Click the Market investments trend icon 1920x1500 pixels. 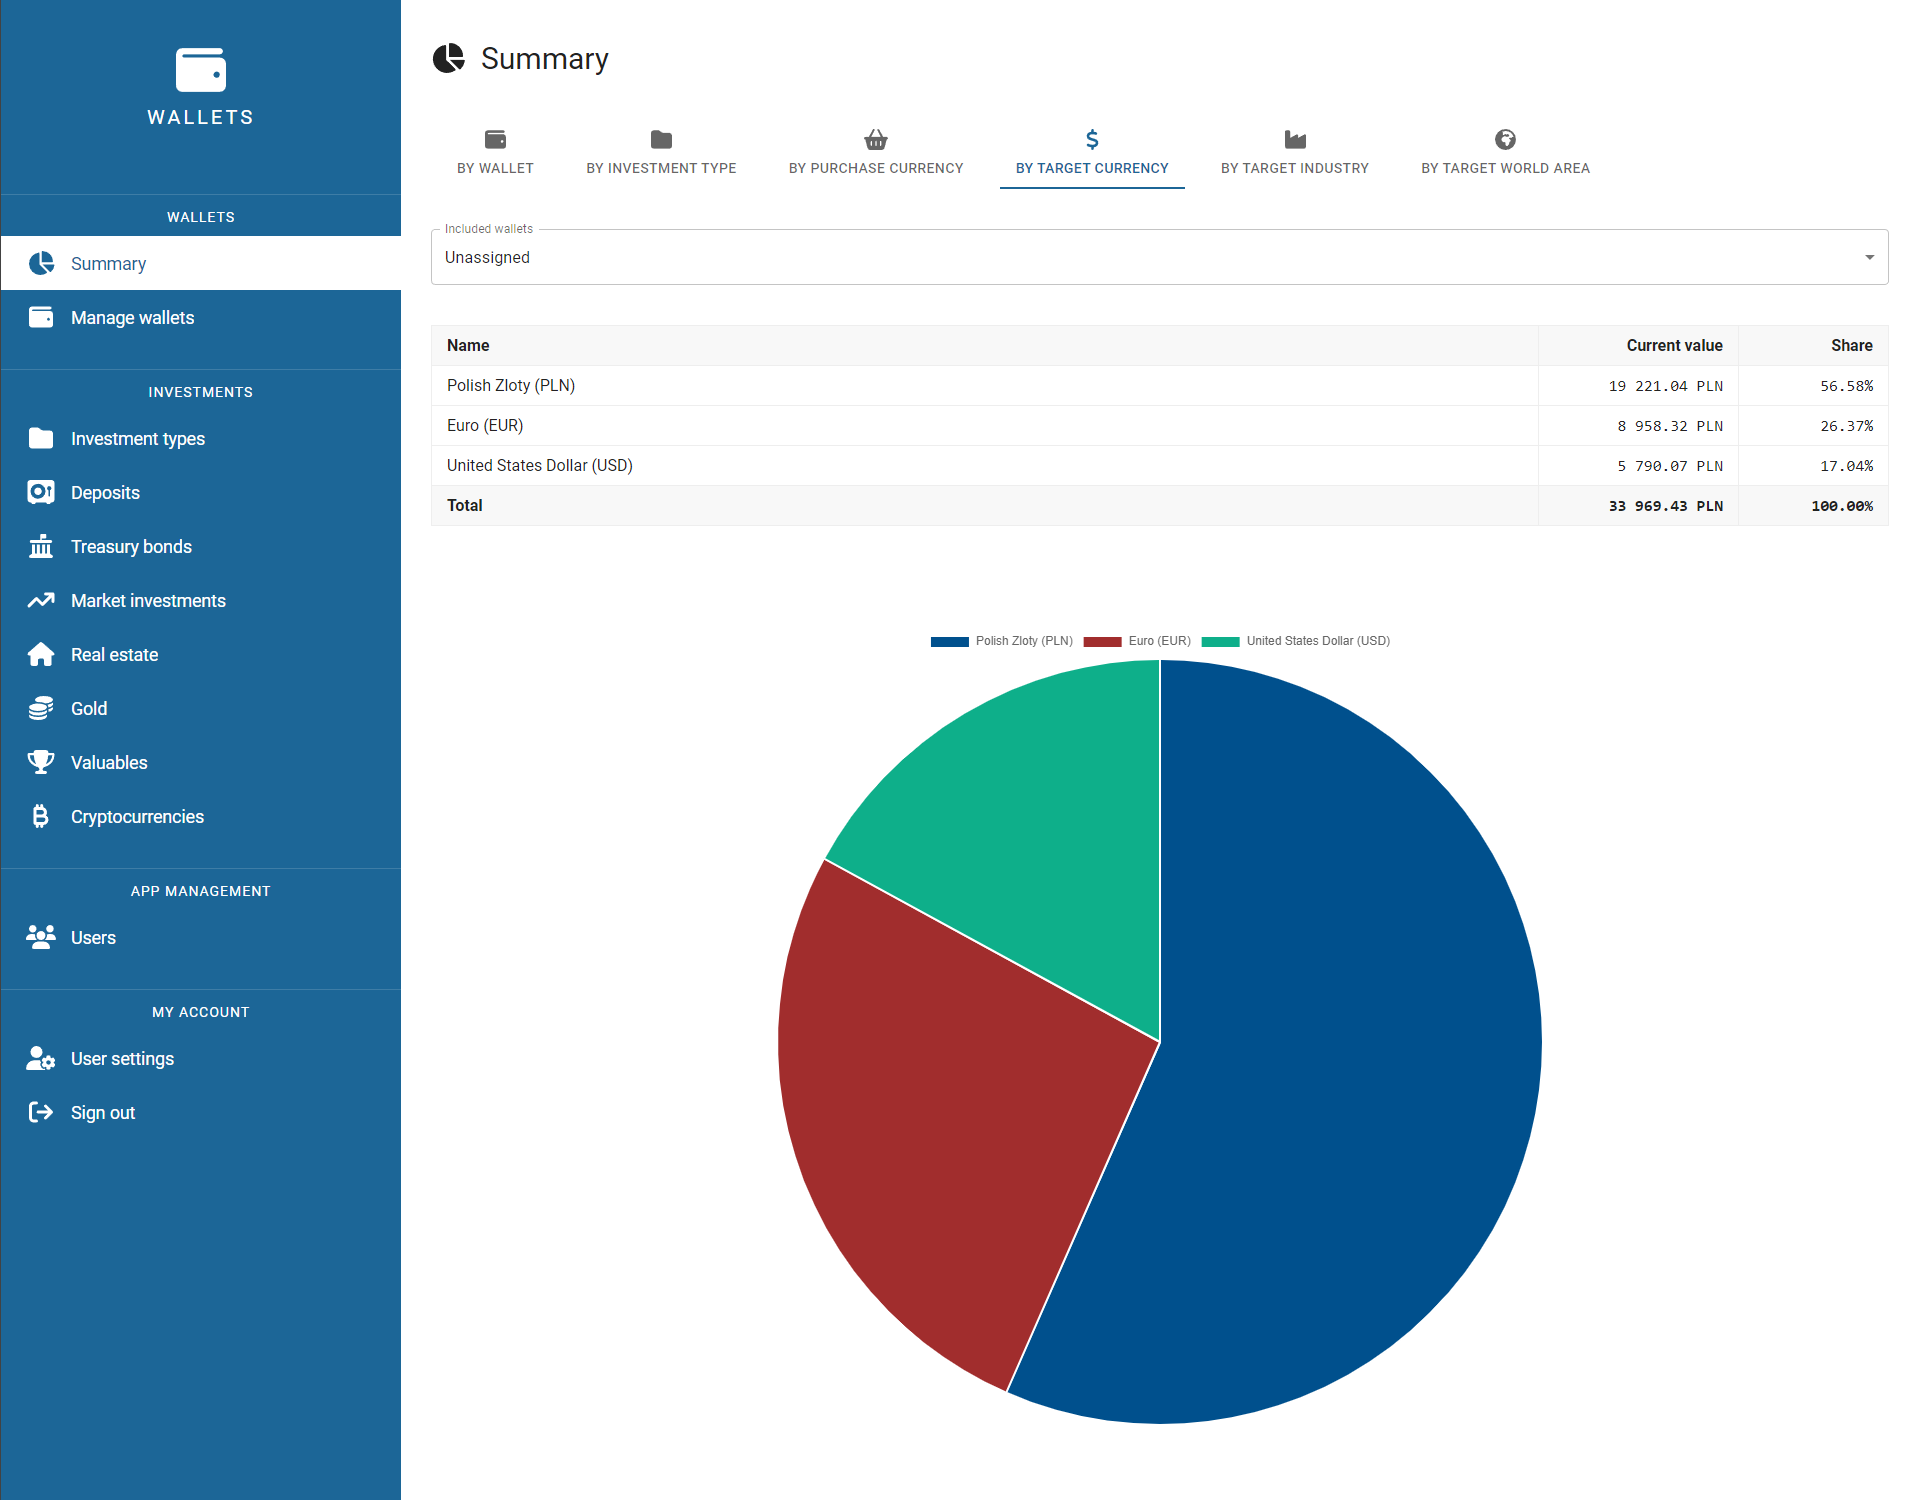[x=41, y=600]
